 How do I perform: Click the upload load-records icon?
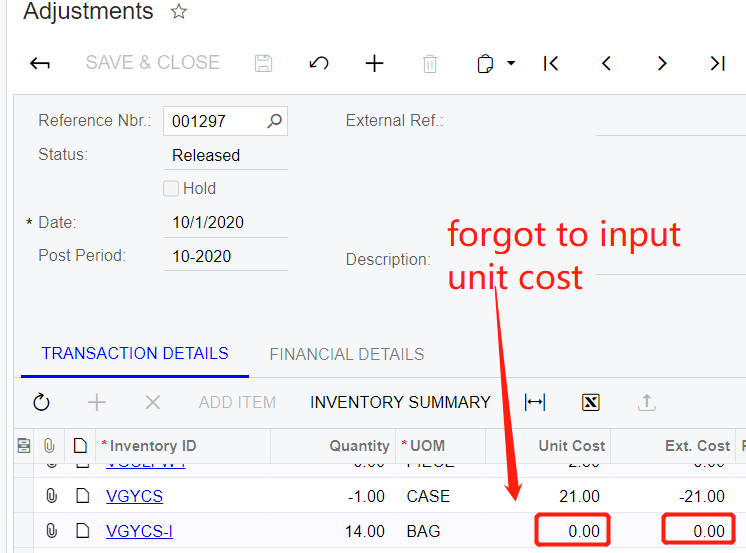646,403
